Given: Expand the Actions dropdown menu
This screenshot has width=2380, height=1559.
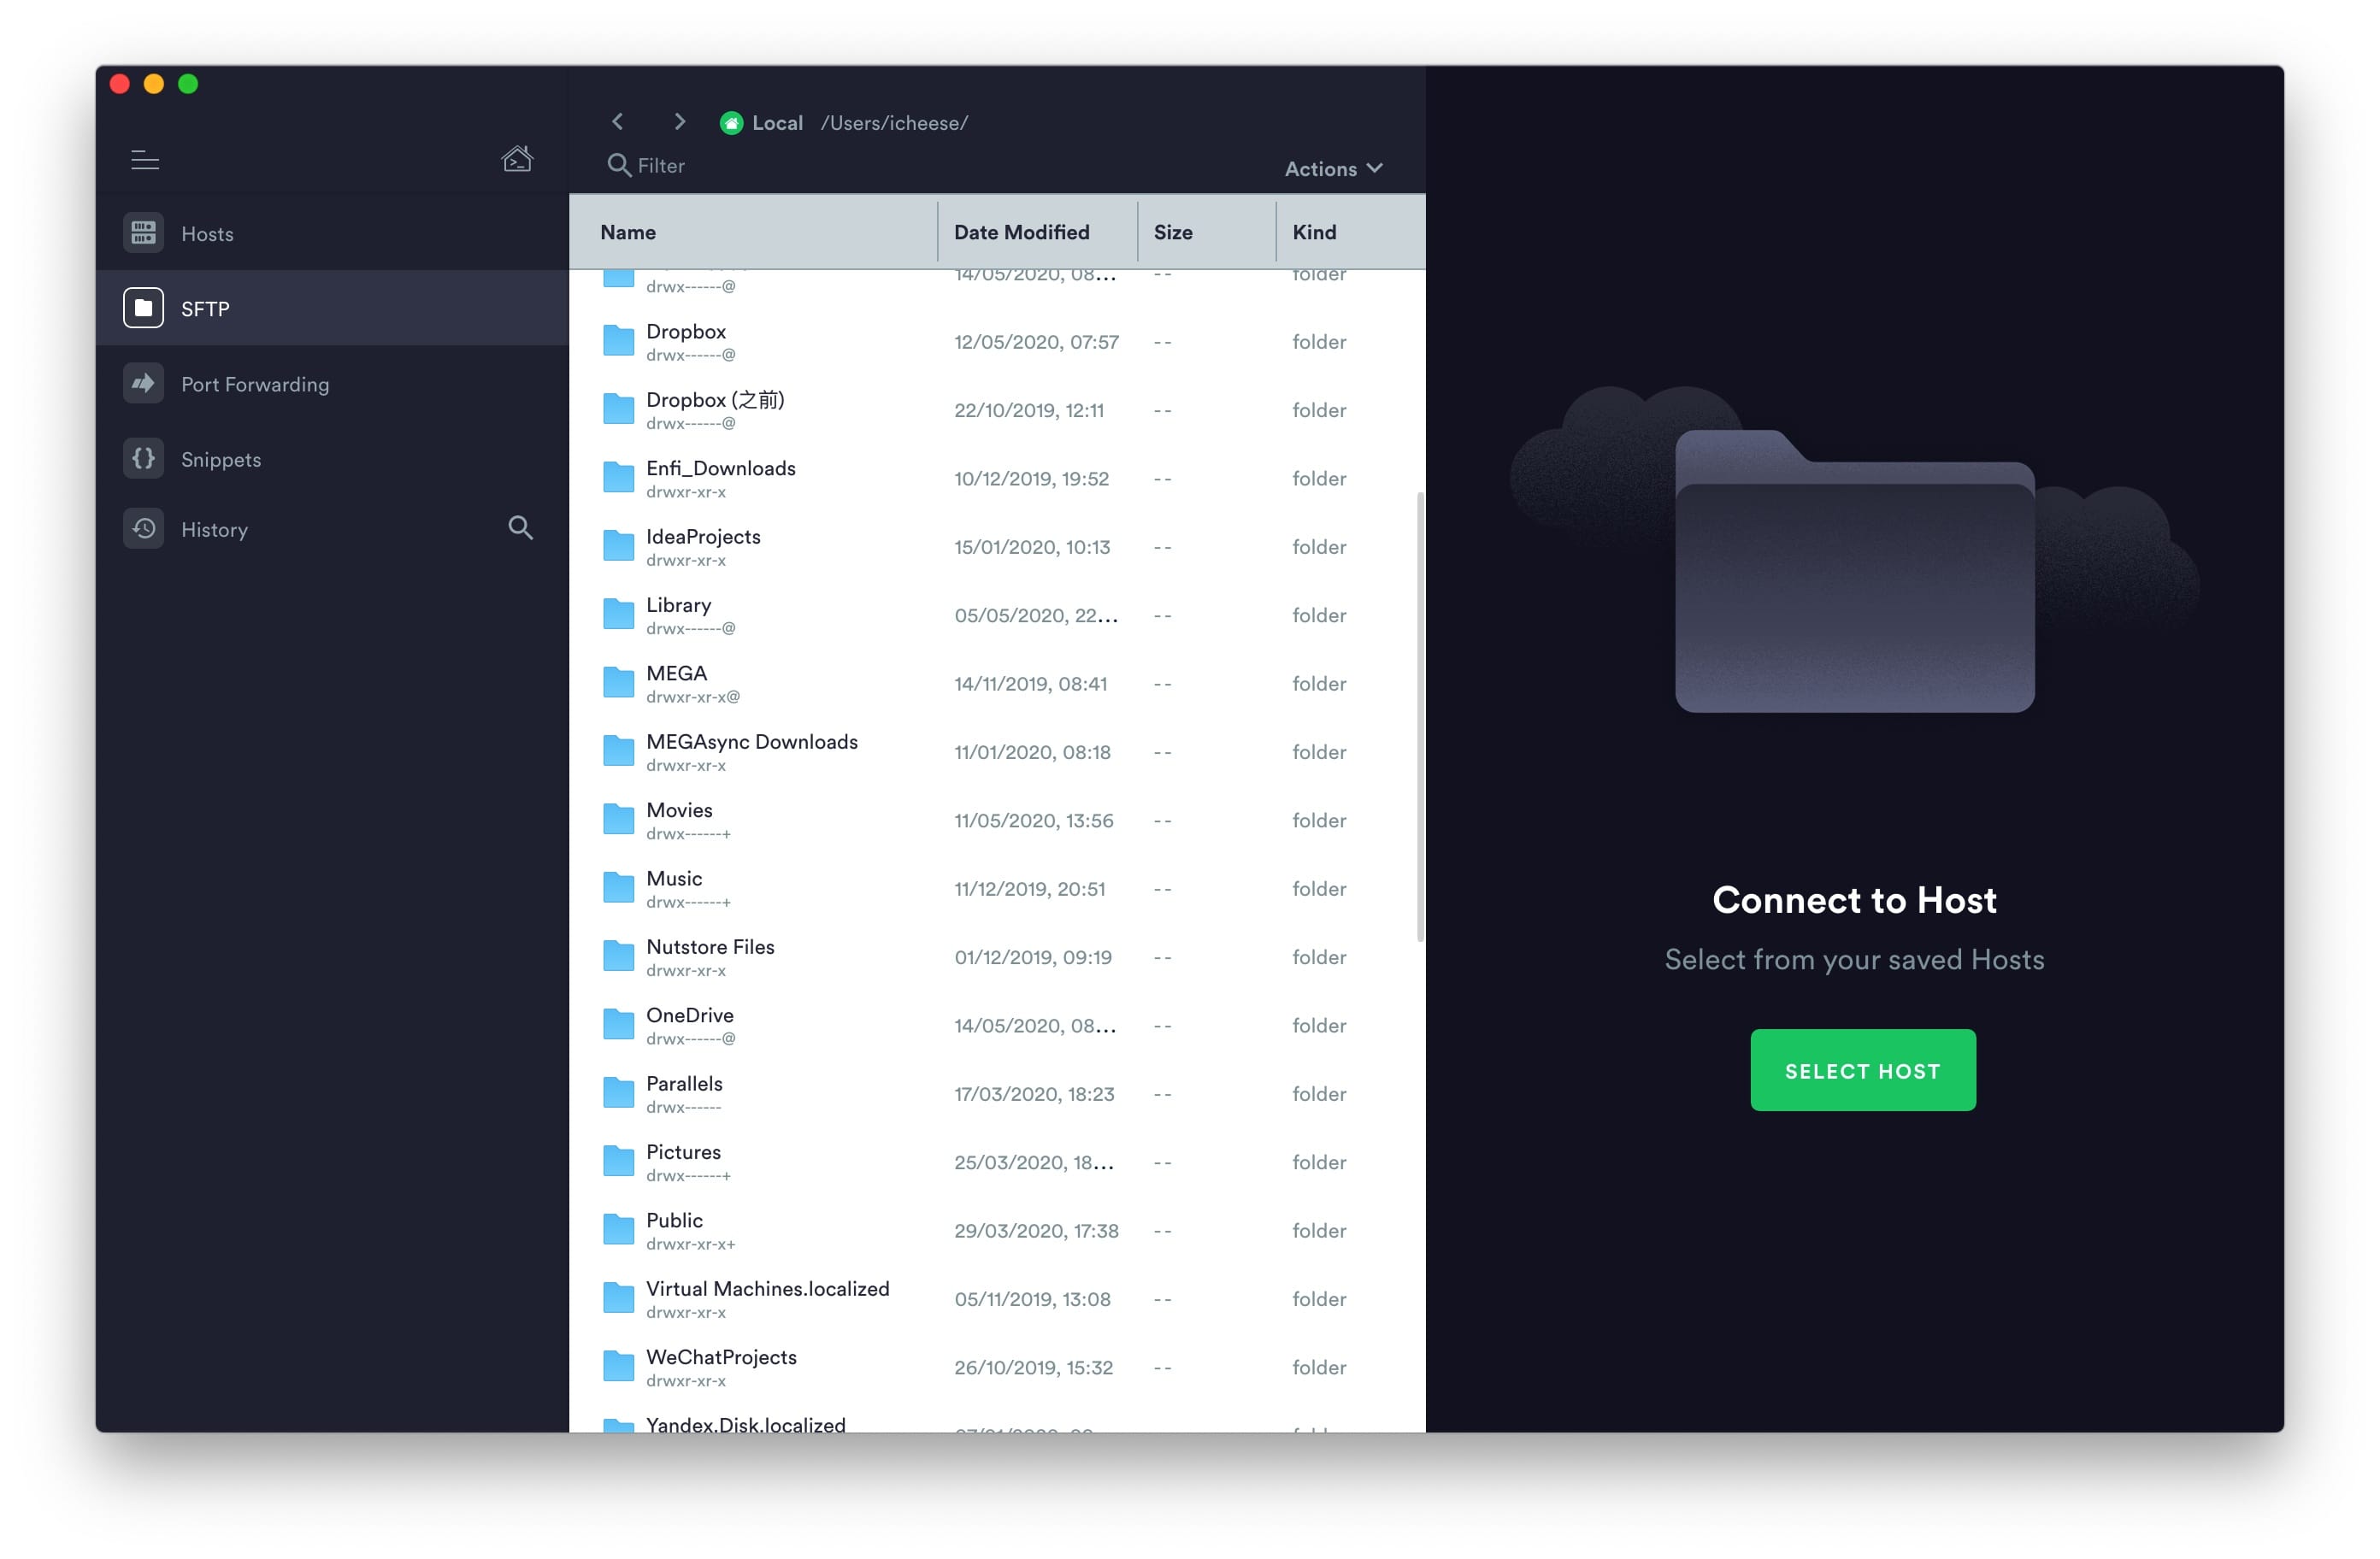Looking at the screenshot, I should coord(1333,169).
